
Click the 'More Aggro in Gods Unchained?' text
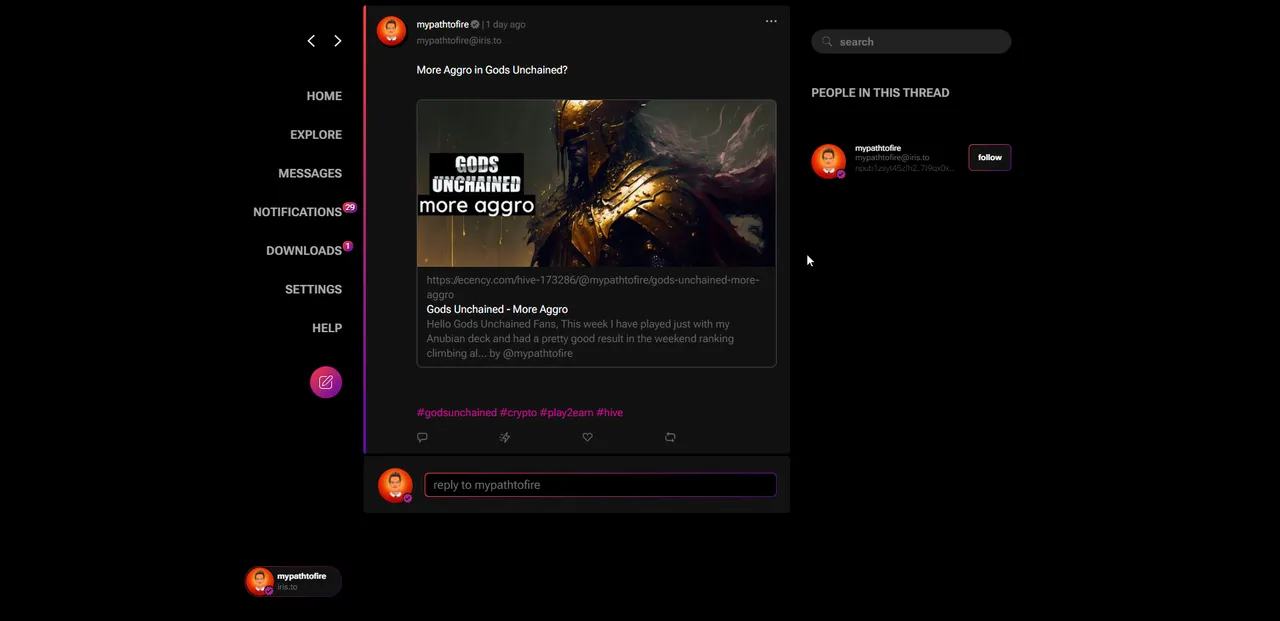coord(492,70)
